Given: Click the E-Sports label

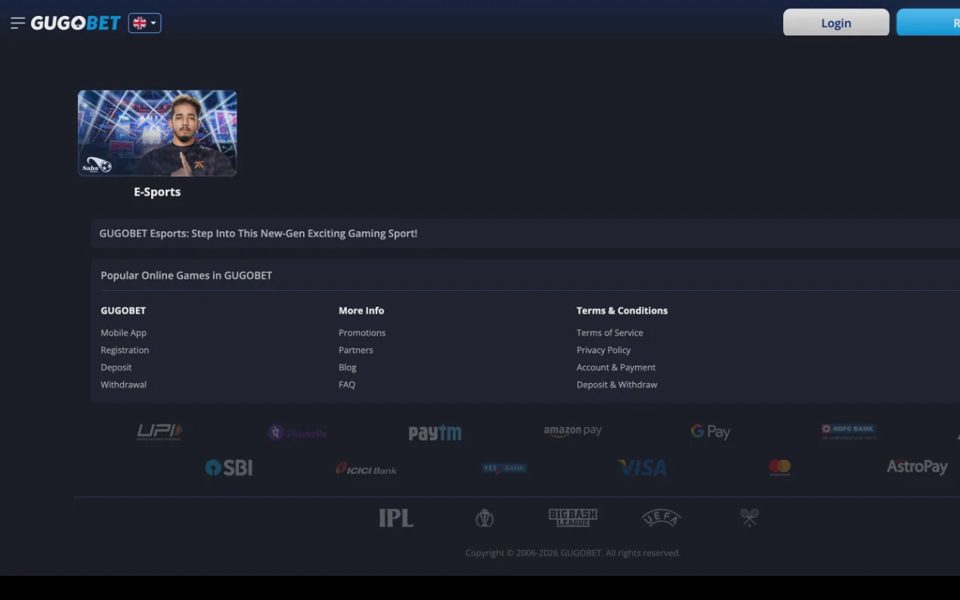Looking at the screenshot, I should [157, 192].
